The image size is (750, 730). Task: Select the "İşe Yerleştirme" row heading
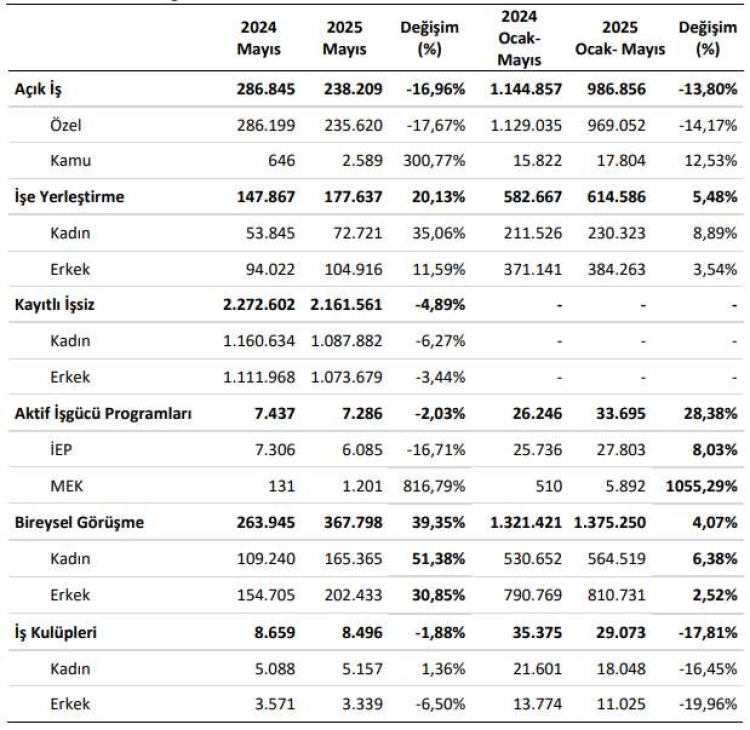(x=69, y=197)
